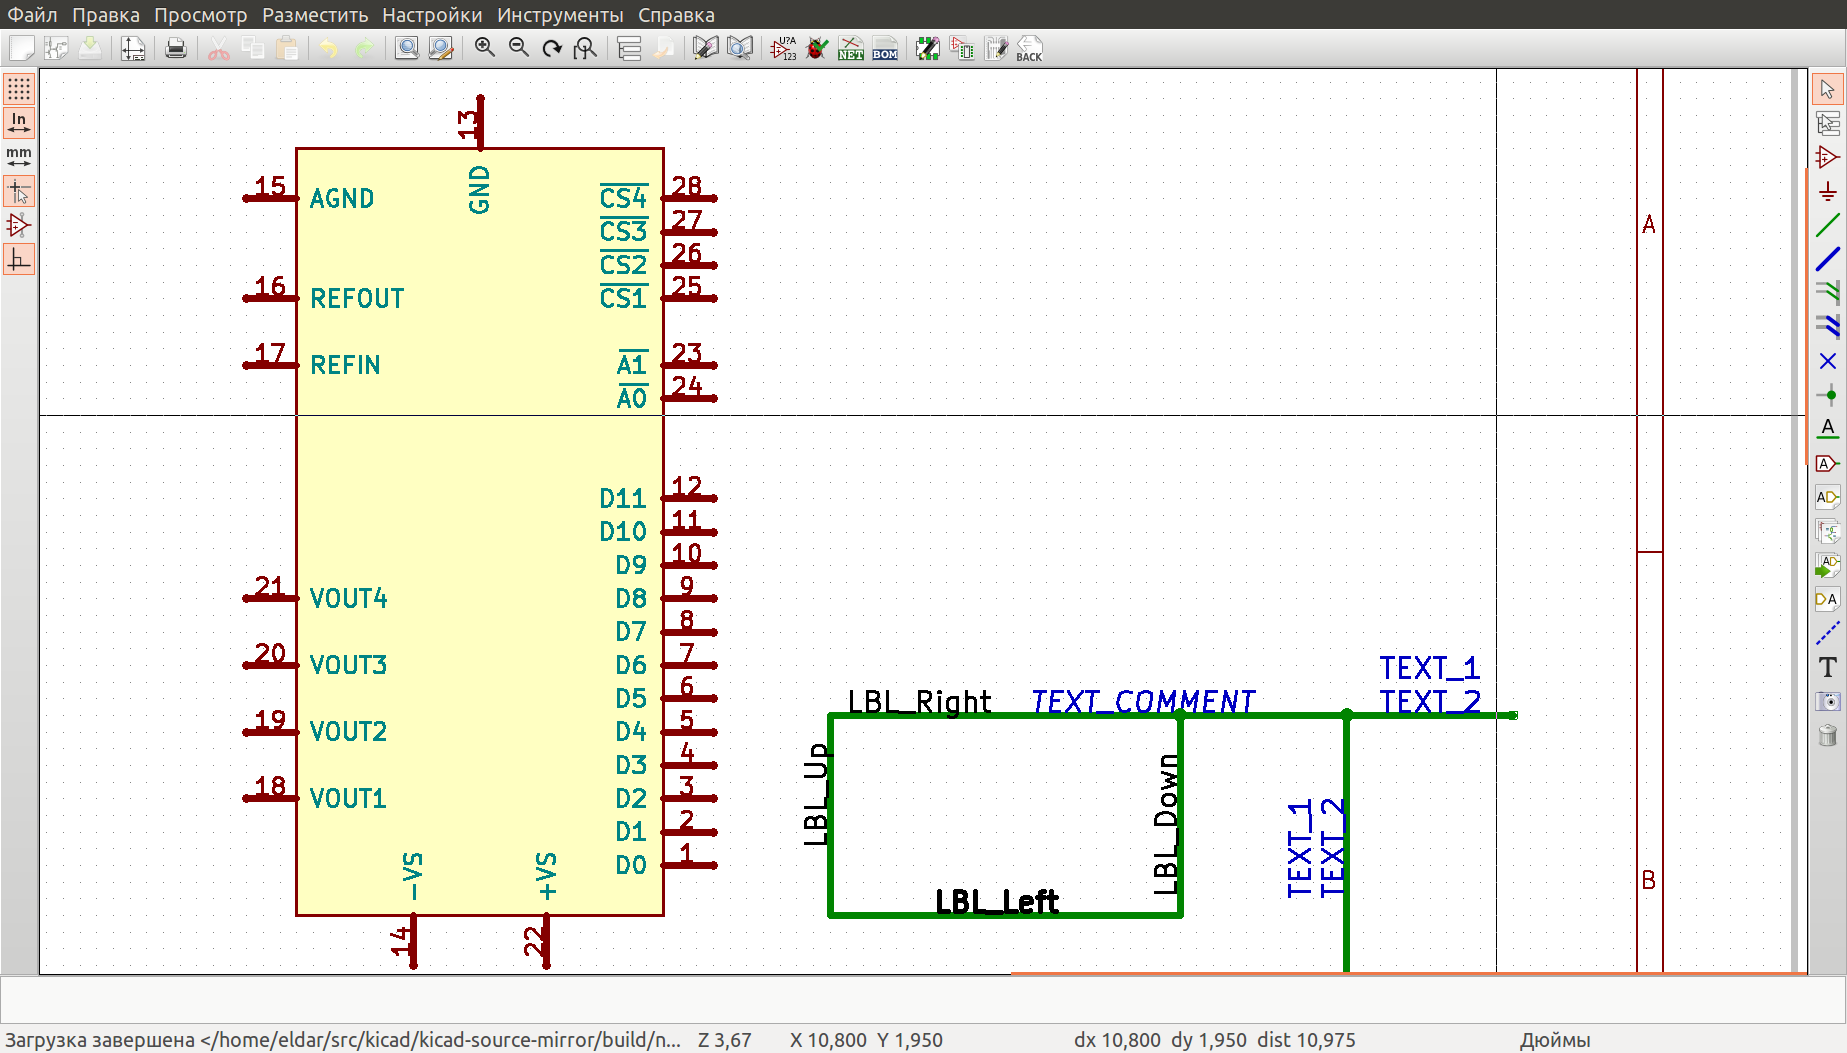1847x1053 pixels.
Task: Switch units to millimeters
Action: click(19, 156)
